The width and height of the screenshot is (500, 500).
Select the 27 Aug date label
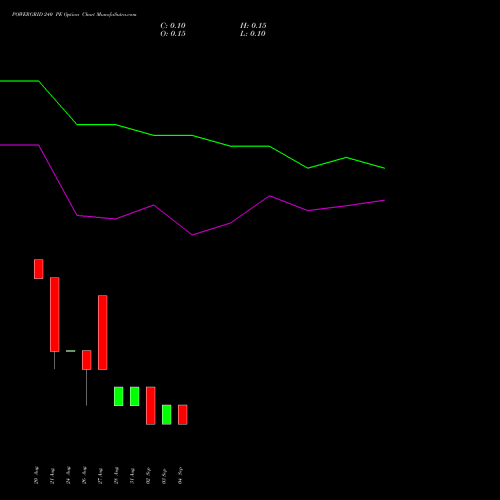[x=100, y=476]
